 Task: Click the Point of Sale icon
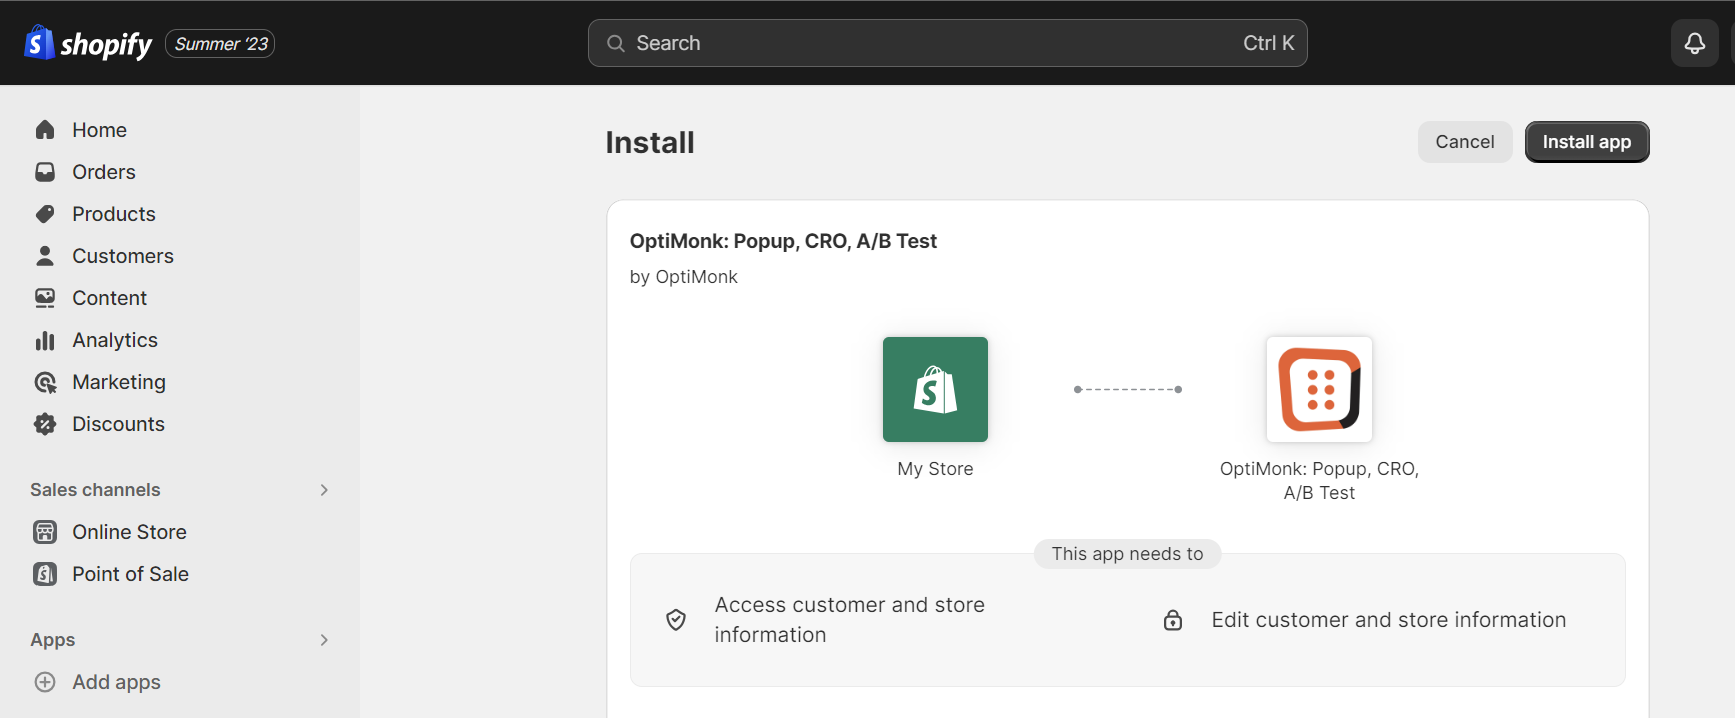coord(45,574)
